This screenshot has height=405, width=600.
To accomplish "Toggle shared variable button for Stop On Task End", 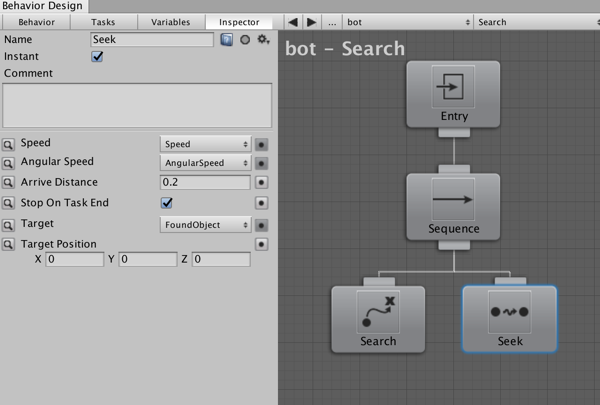I will (261, 203).
